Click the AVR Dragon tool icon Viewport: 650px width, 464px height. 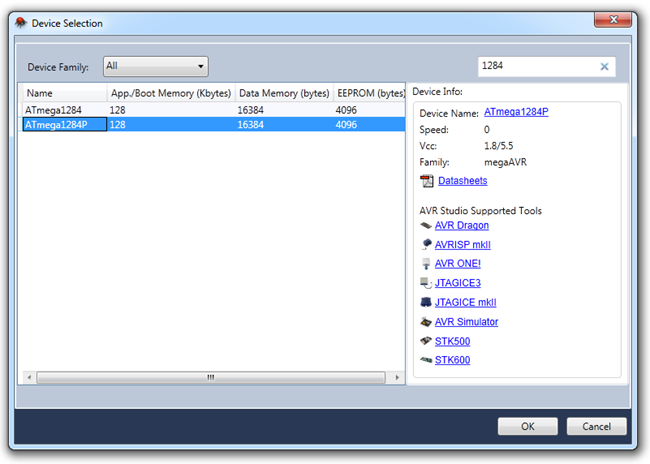point(426,226)
